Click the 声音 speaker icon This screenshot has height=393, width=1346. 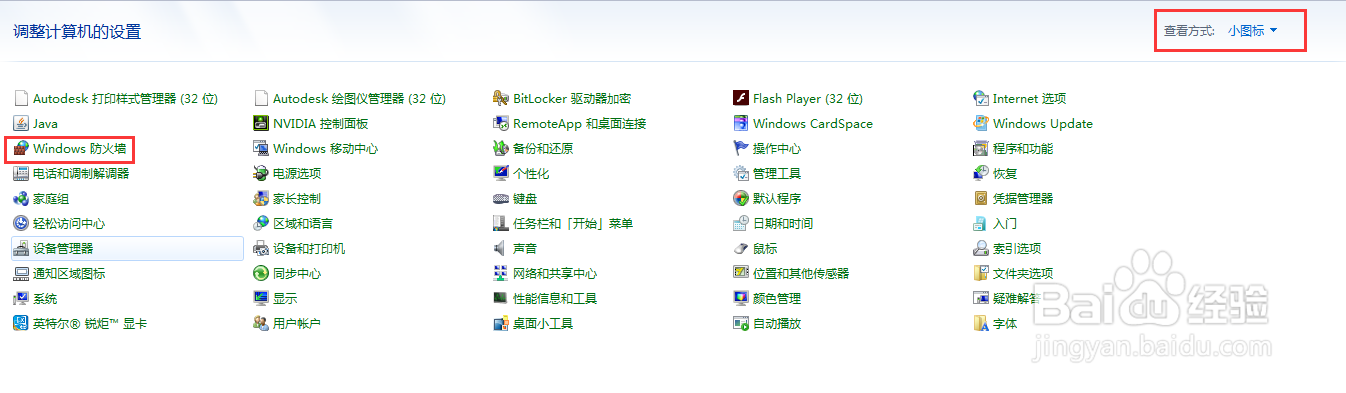[501, 249]
